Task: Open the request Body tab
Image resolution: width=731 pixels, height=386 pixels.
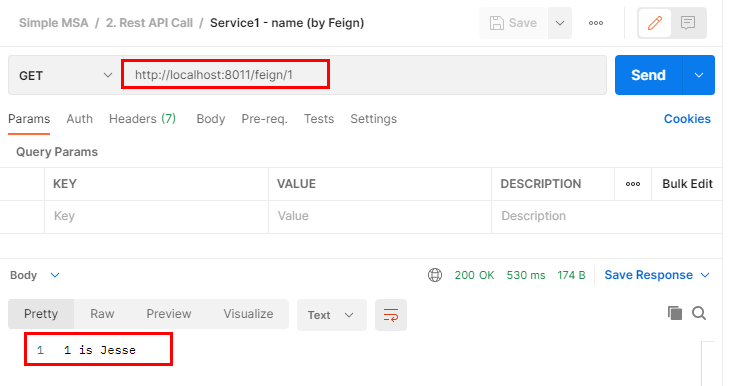Action: tap(211, 119)
